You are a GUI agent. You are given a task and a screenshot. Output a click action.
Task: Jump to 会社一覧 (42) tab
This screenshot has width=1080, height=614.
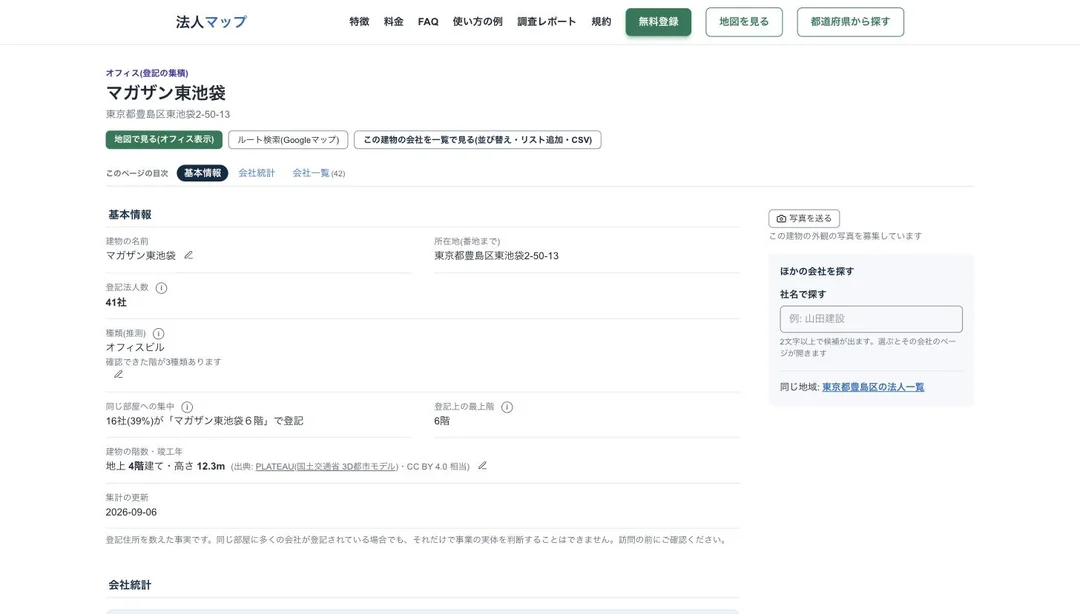tap(318, 173)
